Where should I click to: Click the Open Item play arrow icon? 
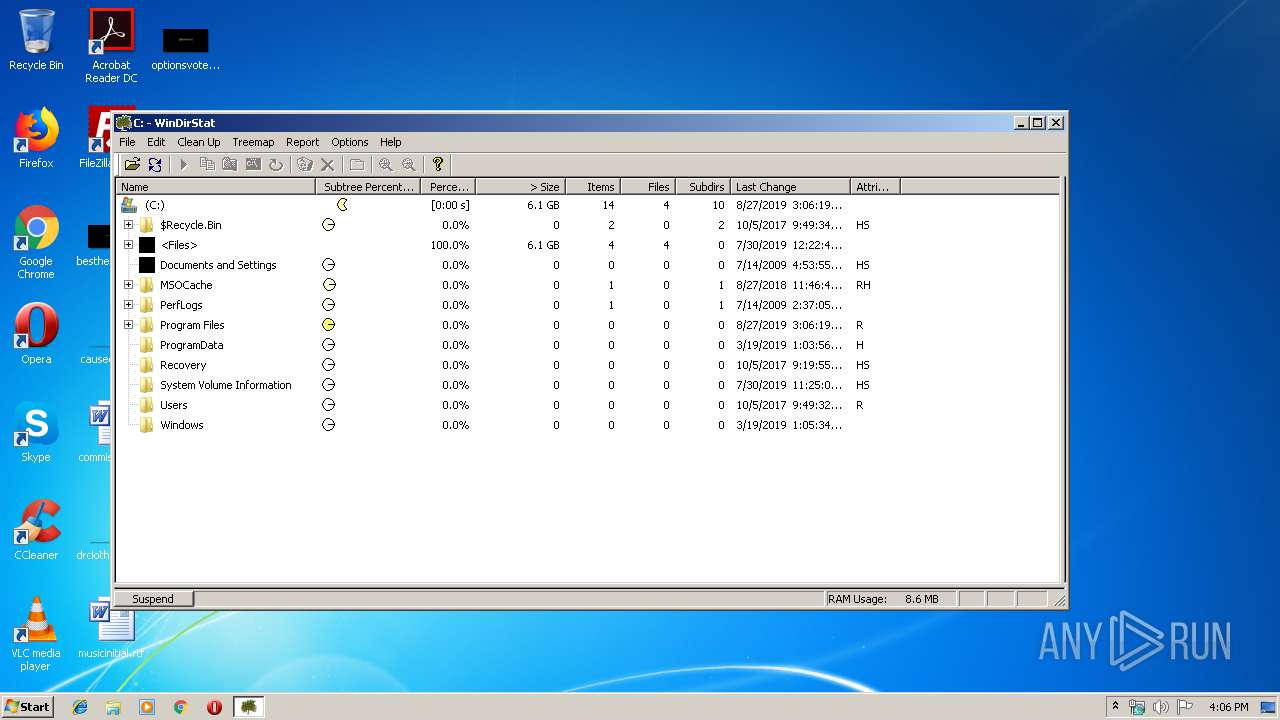(184, 164)
